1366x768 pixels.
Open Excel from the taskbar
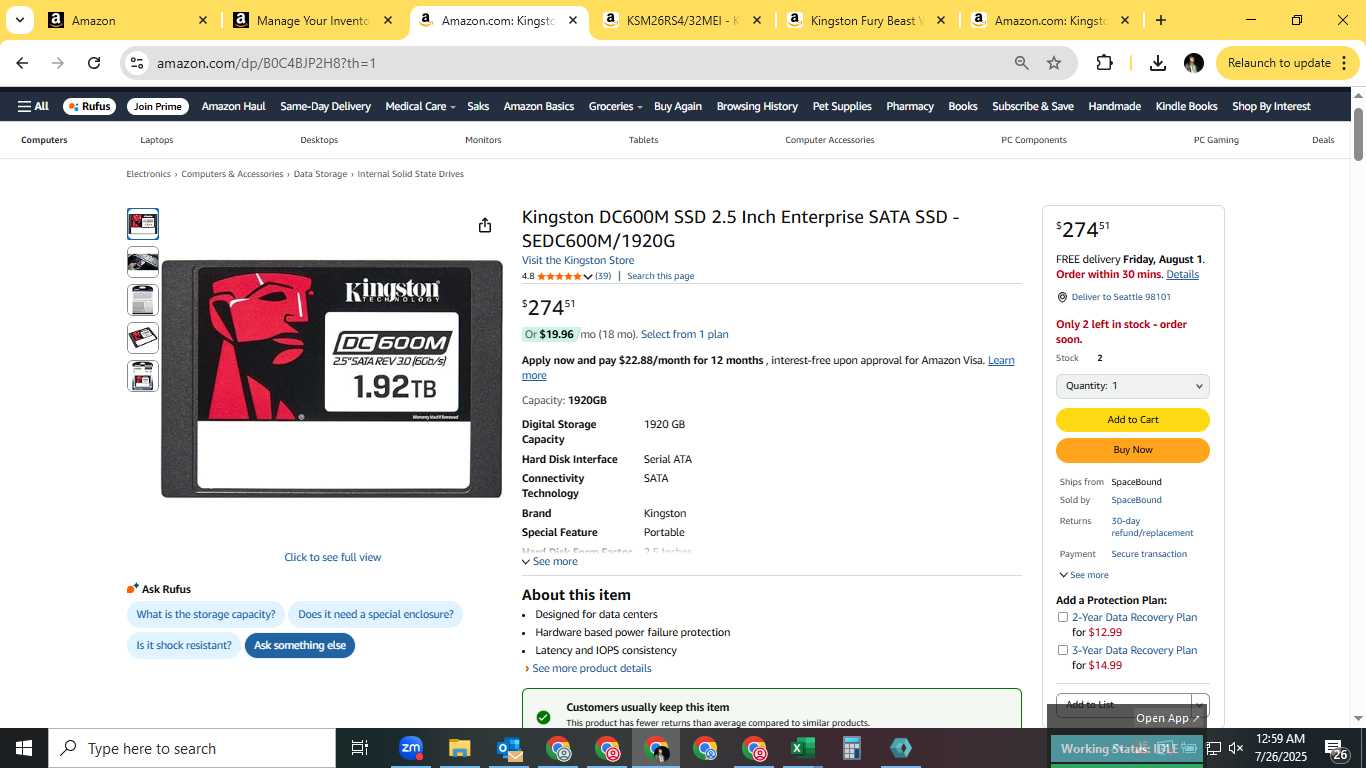point(803,748)
